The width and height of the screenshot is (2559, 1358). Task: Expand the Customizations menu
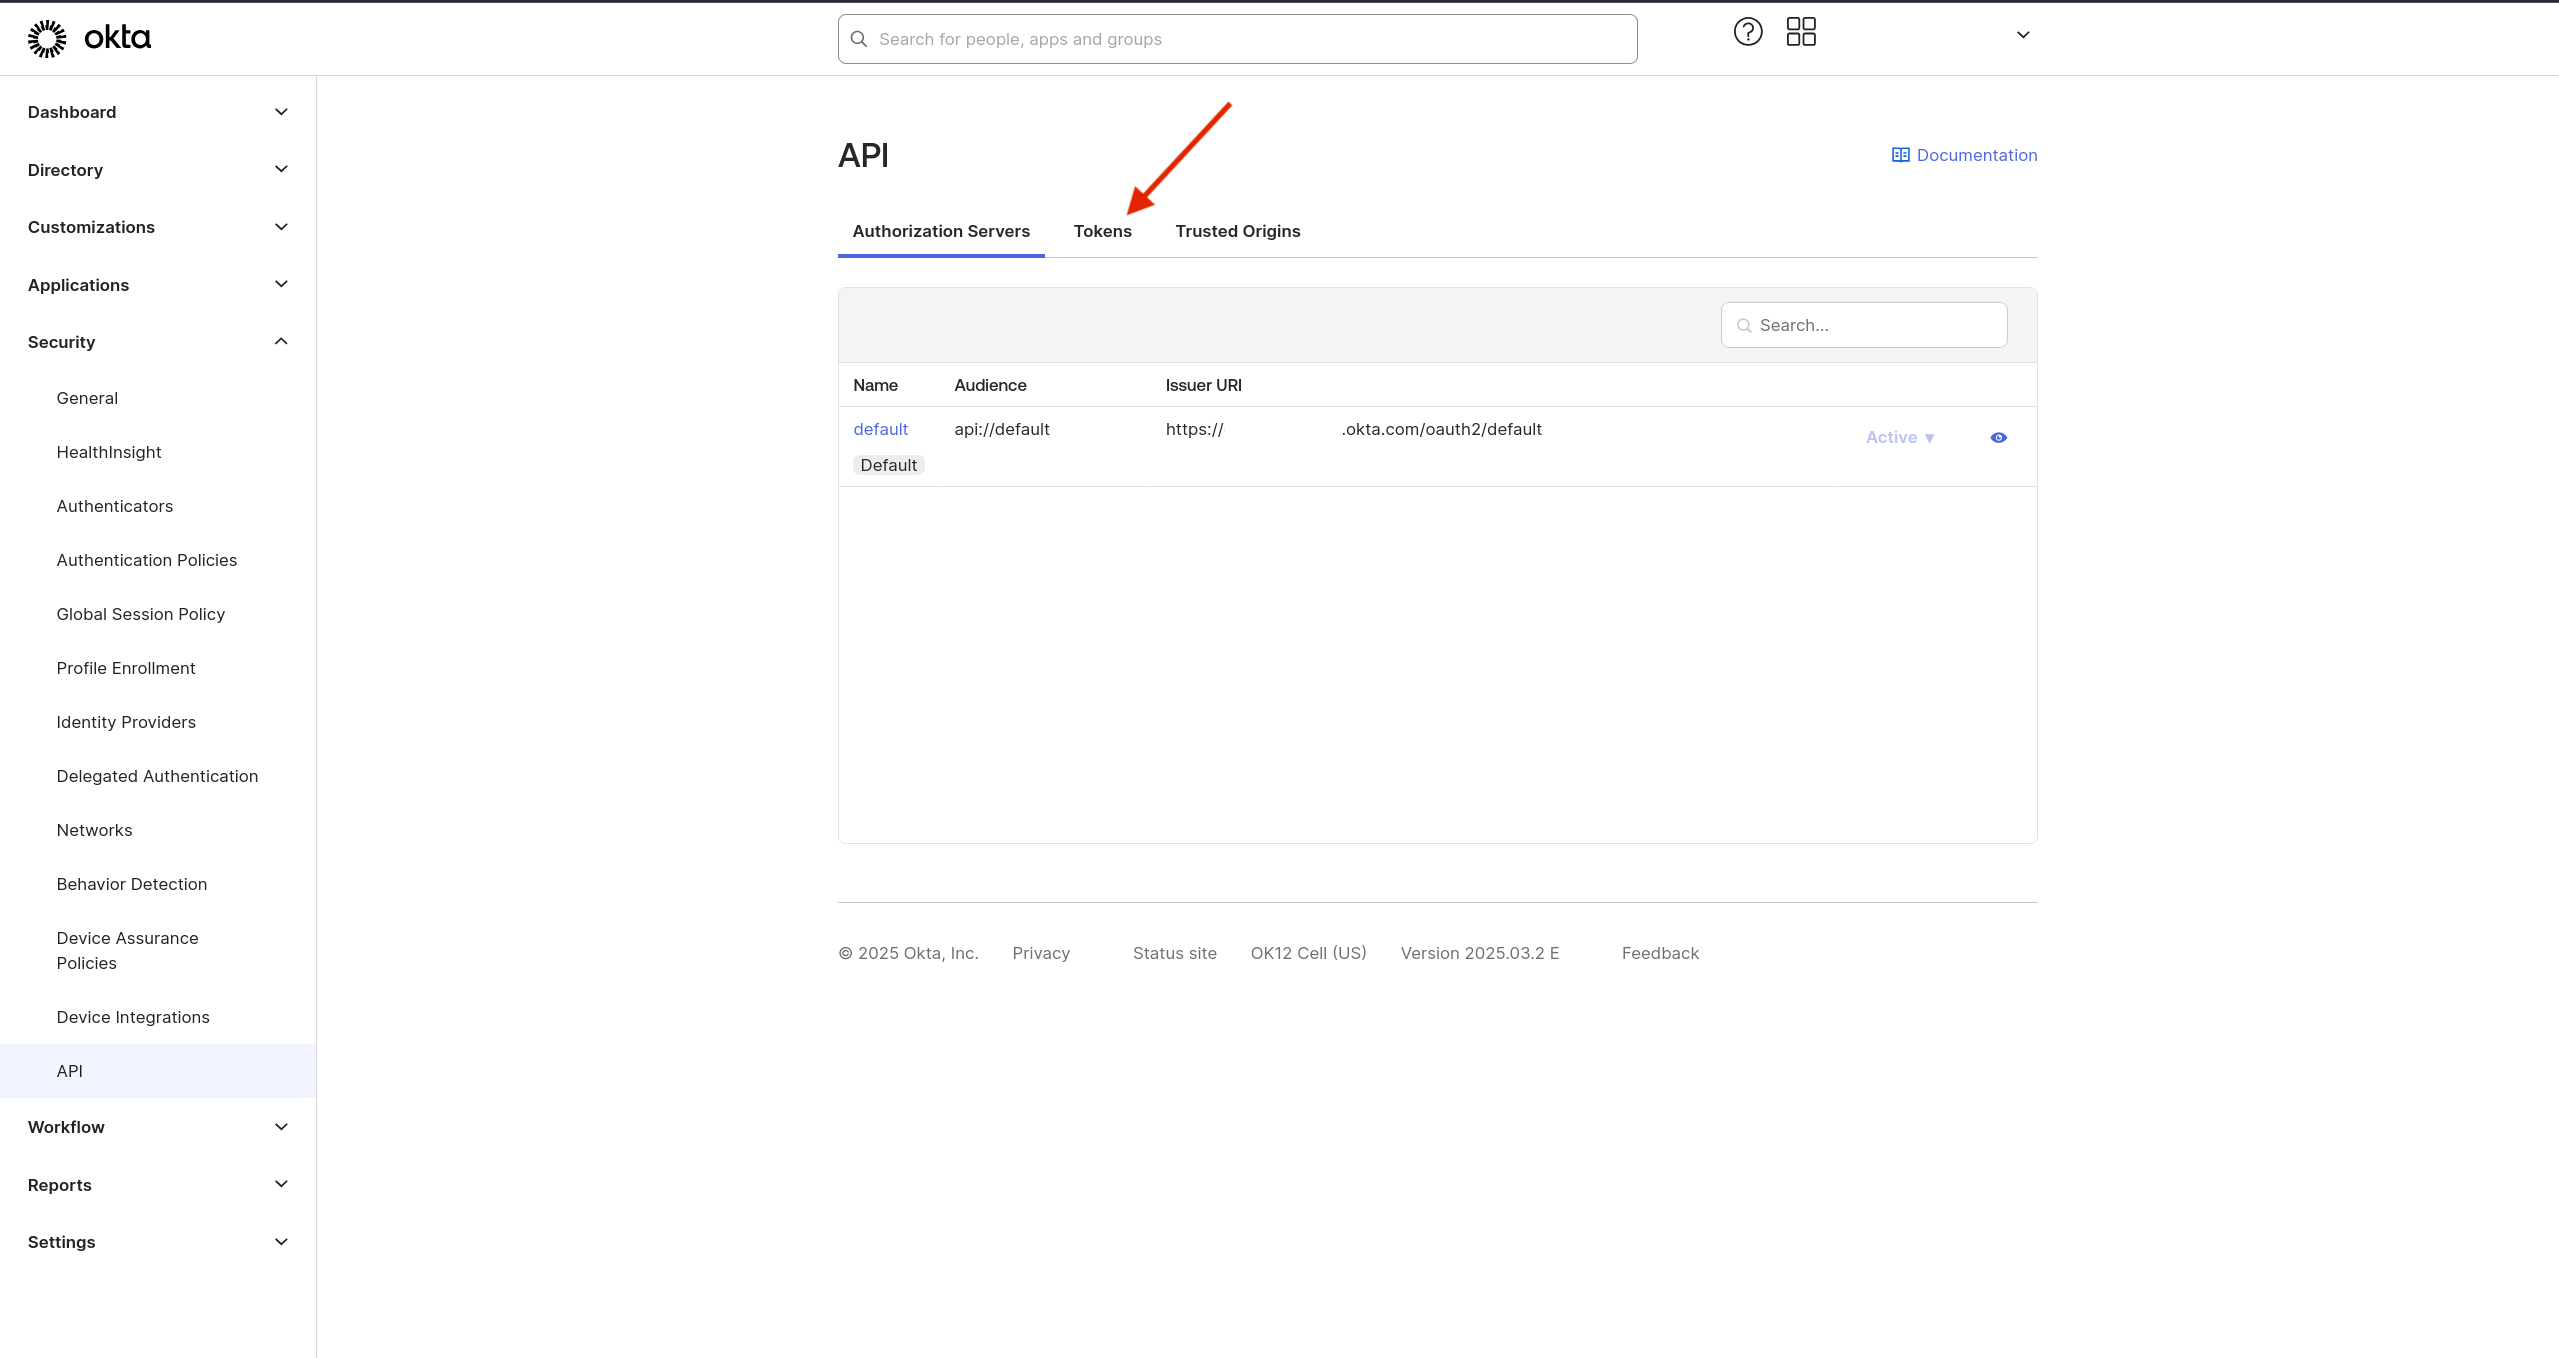(x=158, y=227)
